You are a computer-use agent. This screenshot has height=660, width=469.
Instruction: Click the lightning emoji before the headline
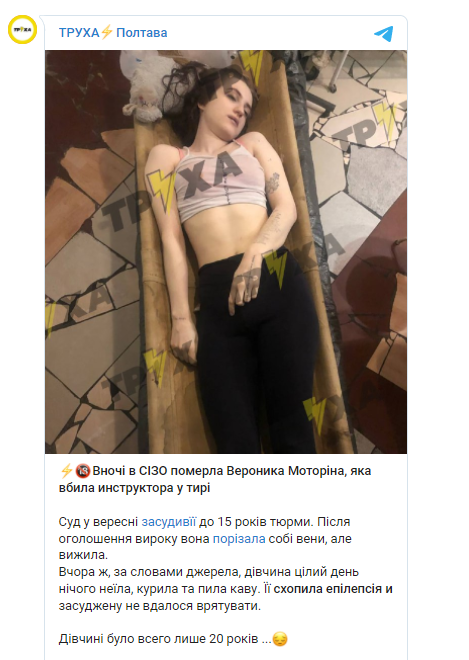tap(67, 471)
